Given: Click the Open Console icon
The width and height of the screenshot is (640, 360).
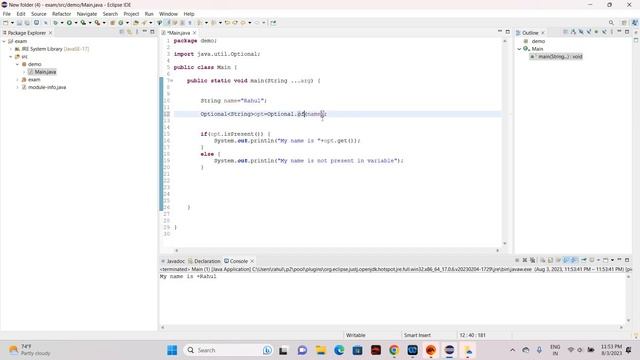Looking at the screenshot, I should (x=606, y=260).
